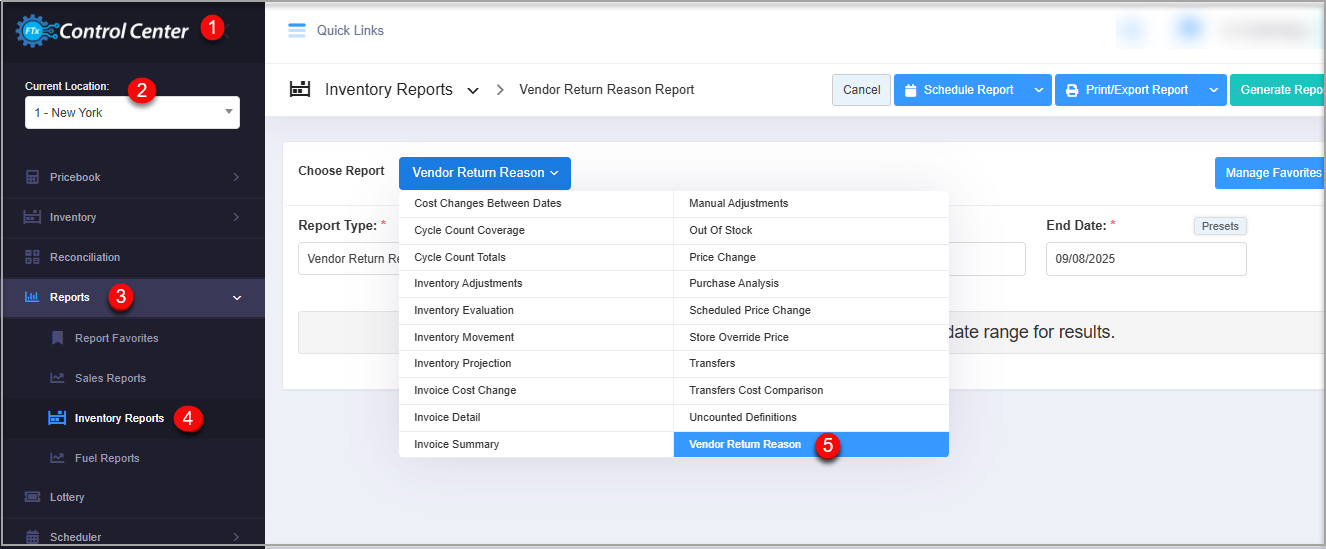Click the Sales Reports chart icon
This screenshot has height=549, width=1326.
[x=57, y=378]
